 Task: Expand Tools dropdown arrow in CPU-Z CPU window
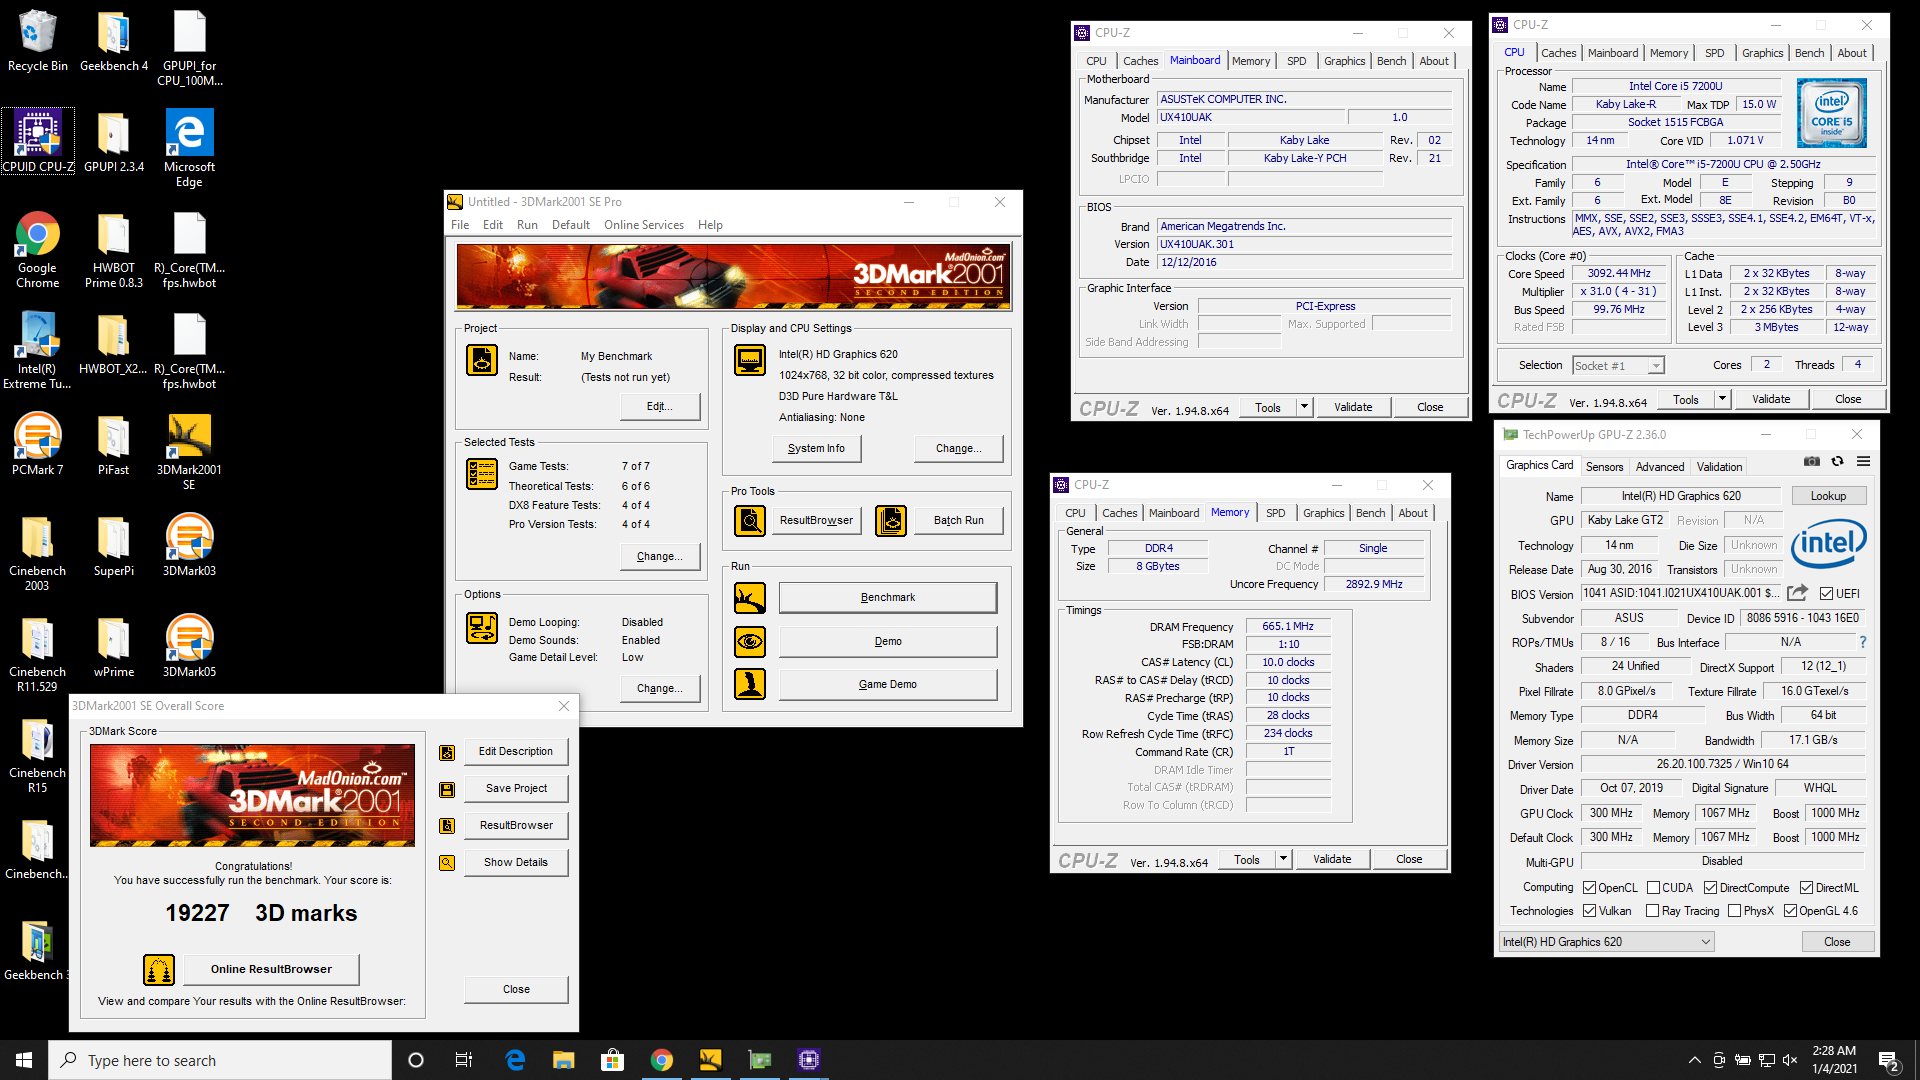coord(1722,399)
